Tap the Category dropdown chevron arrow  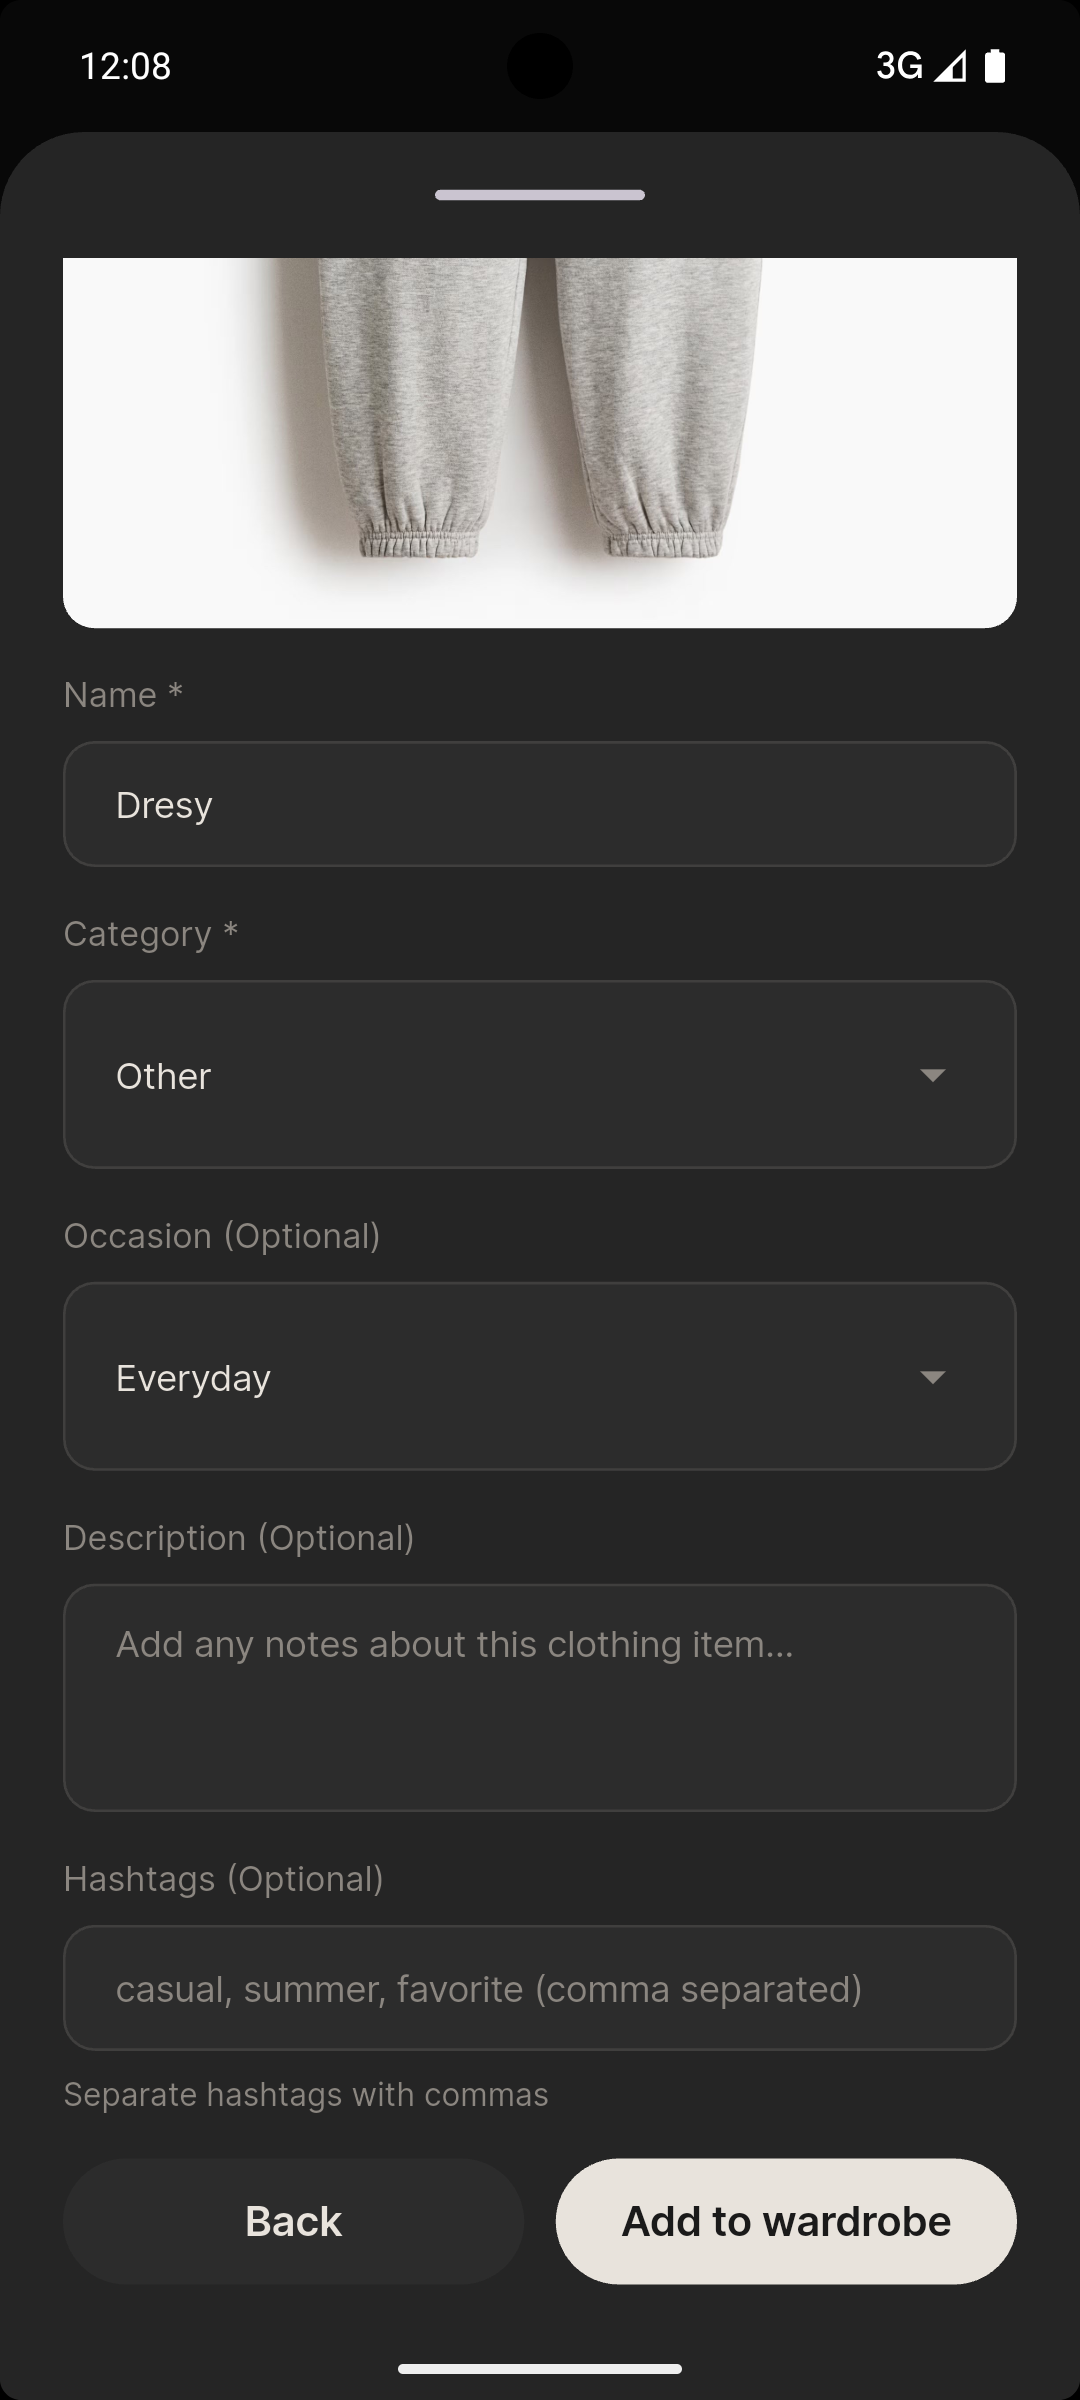click(x=932, y=1075)
